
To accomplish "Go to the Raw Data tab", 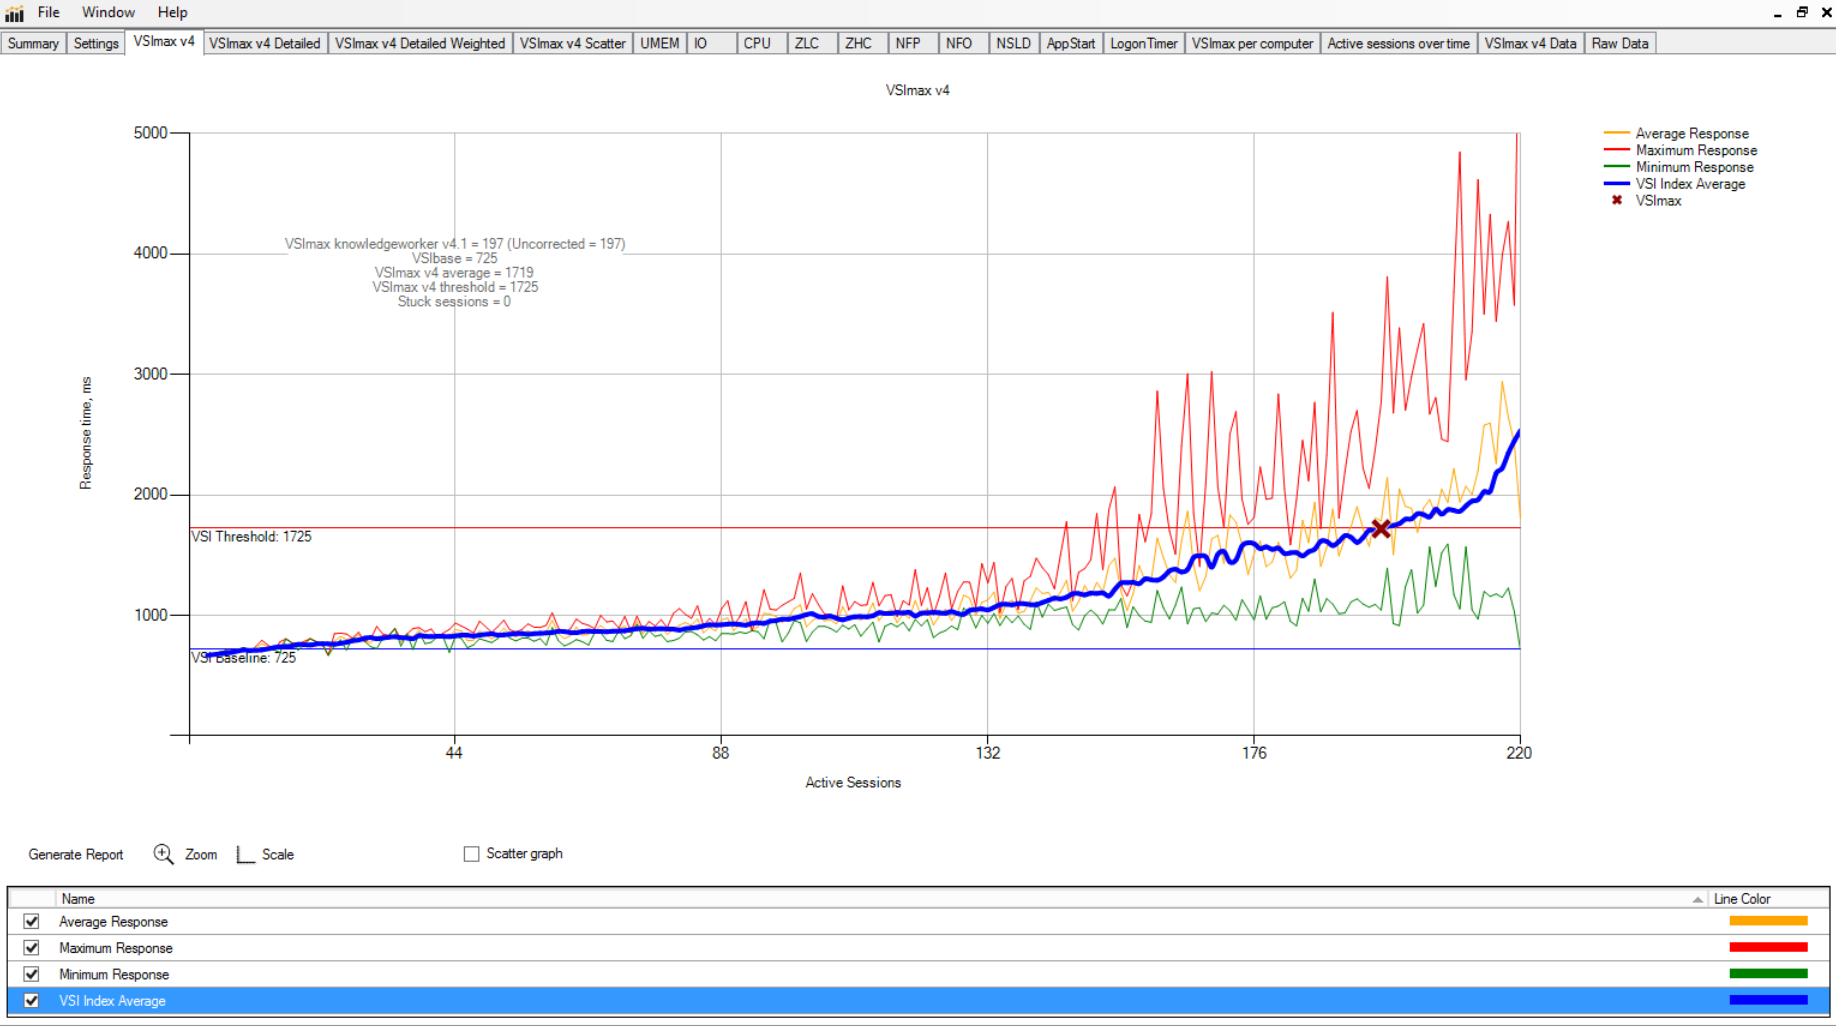I will (x=1619, y=44).
